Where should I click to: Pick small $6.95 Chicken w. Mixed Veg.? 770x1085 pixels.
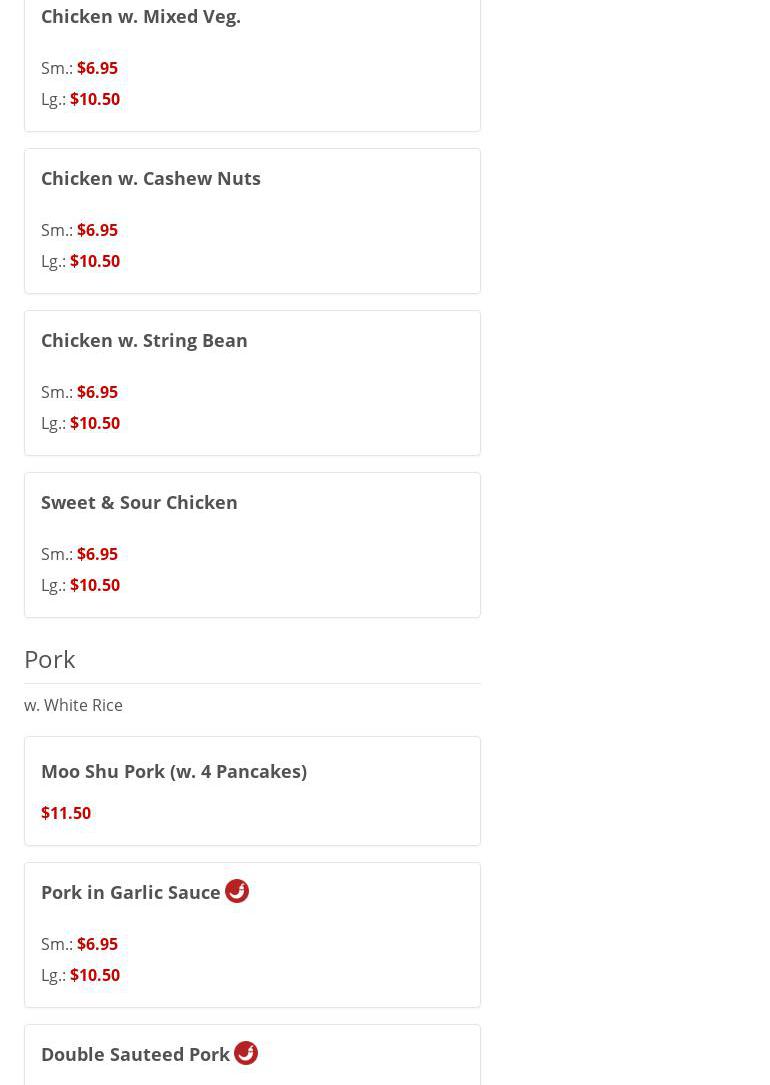click(x=97, y=68)
